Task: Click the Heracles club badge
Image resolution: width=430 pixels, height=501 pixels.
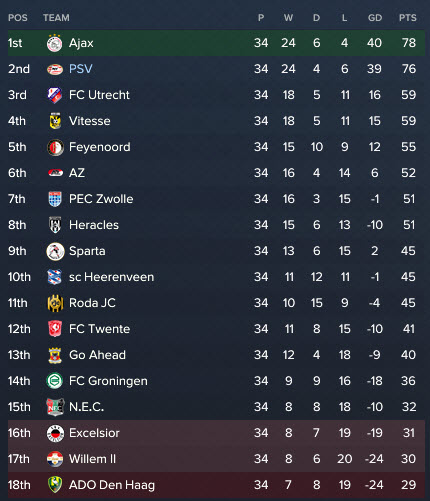Action: point(55,225)
